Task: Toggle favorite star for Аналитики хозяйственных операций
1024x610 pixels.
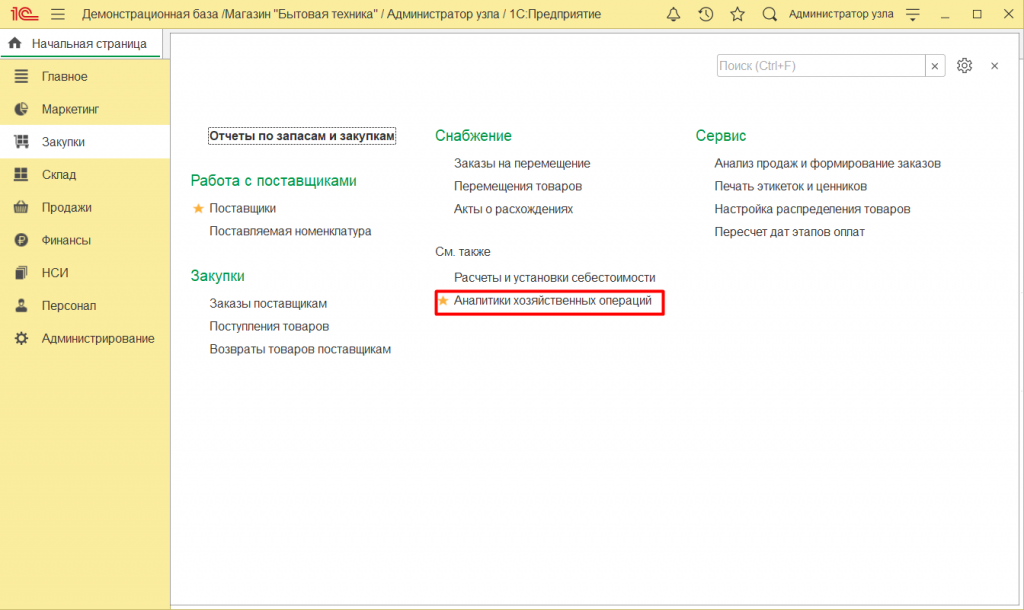Action: coord(443,300)
